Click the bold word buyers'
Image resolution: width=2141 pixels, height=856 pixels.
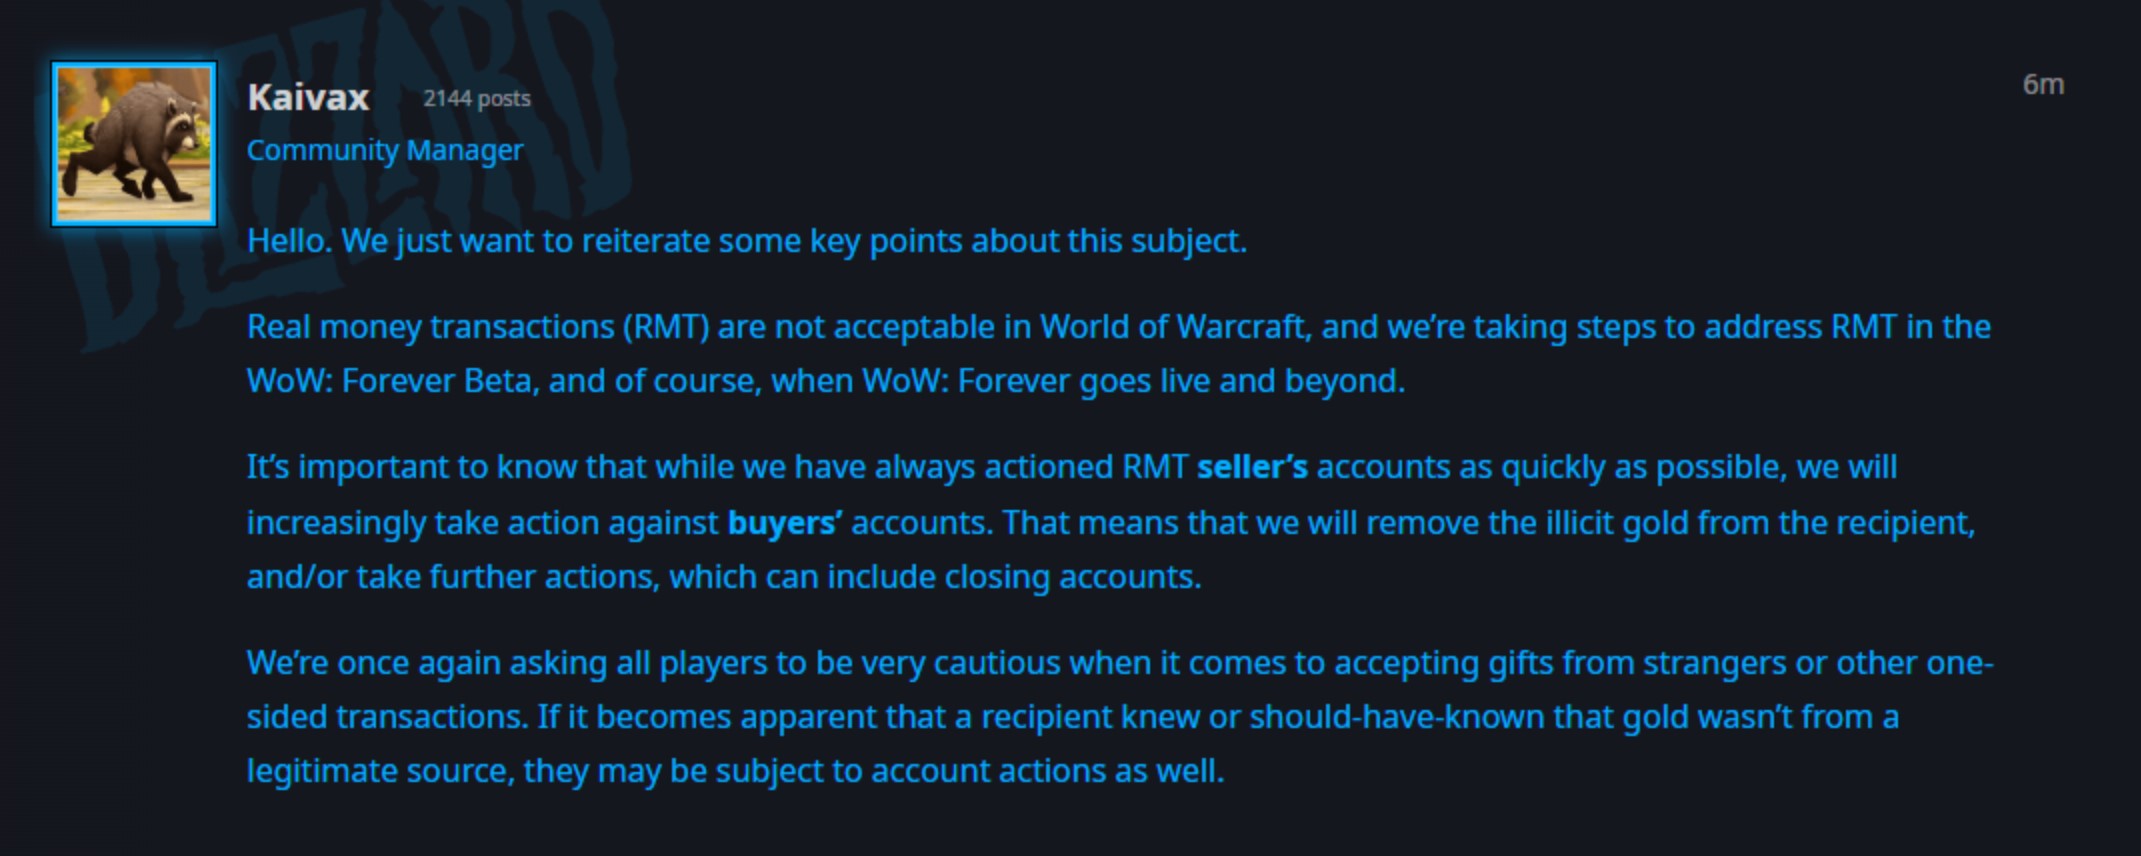coord(785,523)
